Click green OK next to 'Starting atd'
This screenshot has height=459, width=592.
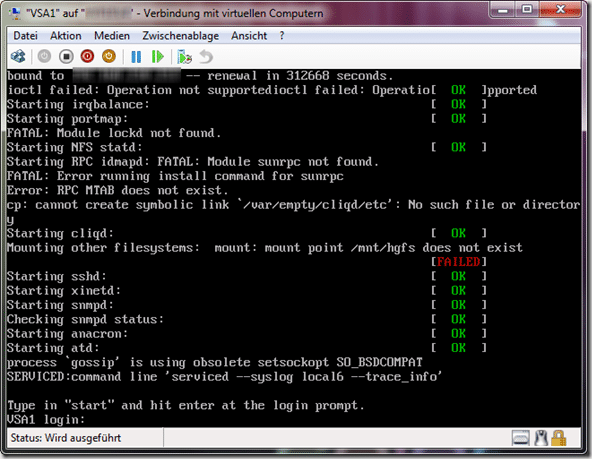pos(458,348)
